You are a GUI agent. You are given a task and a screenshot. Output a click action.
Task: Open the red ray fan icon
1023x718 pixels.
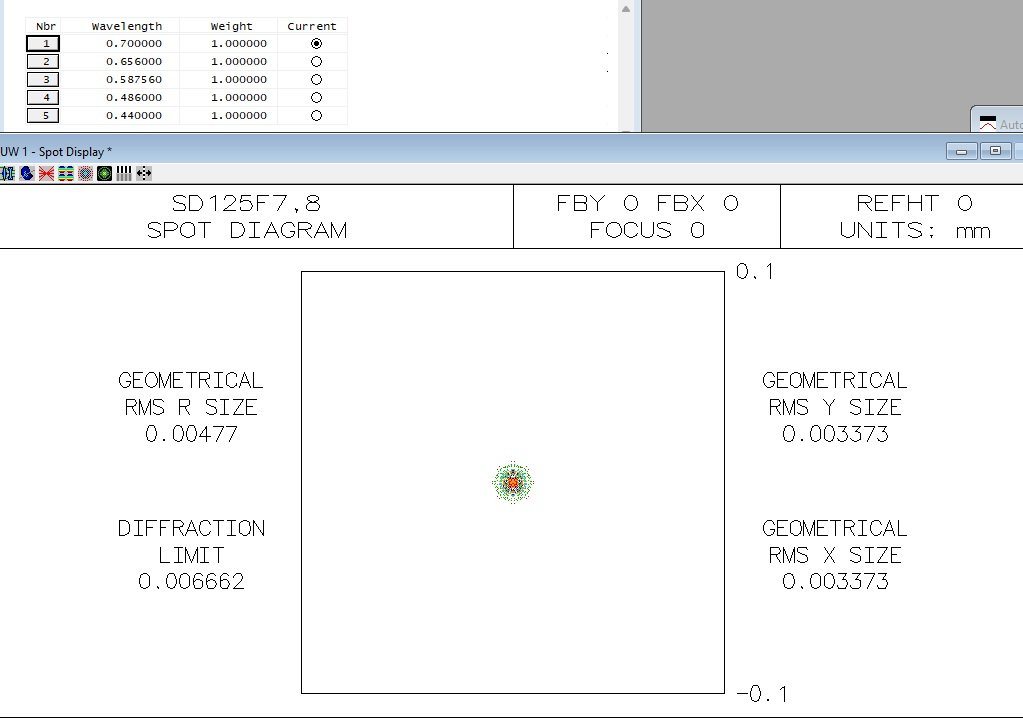(x=46, y=173)
